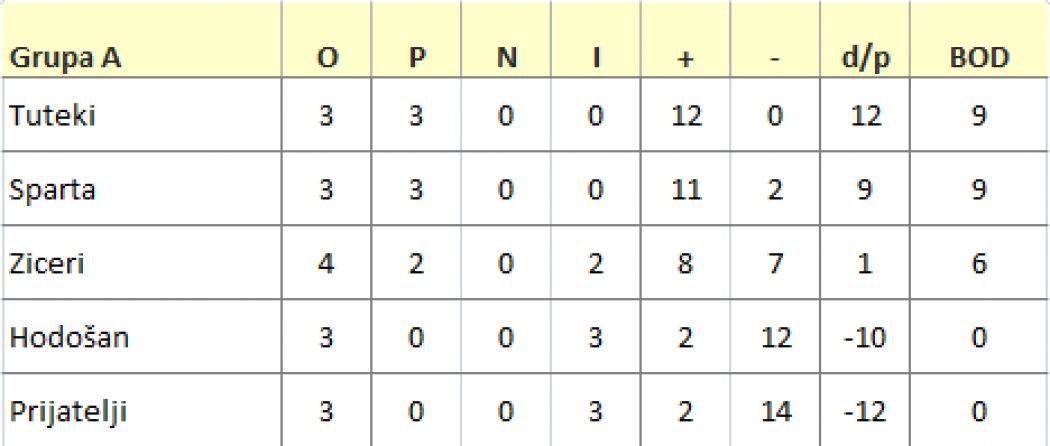Select the Hodošan team name cell
Viewport: 1050px width, 446px height.
pos(141,337)
